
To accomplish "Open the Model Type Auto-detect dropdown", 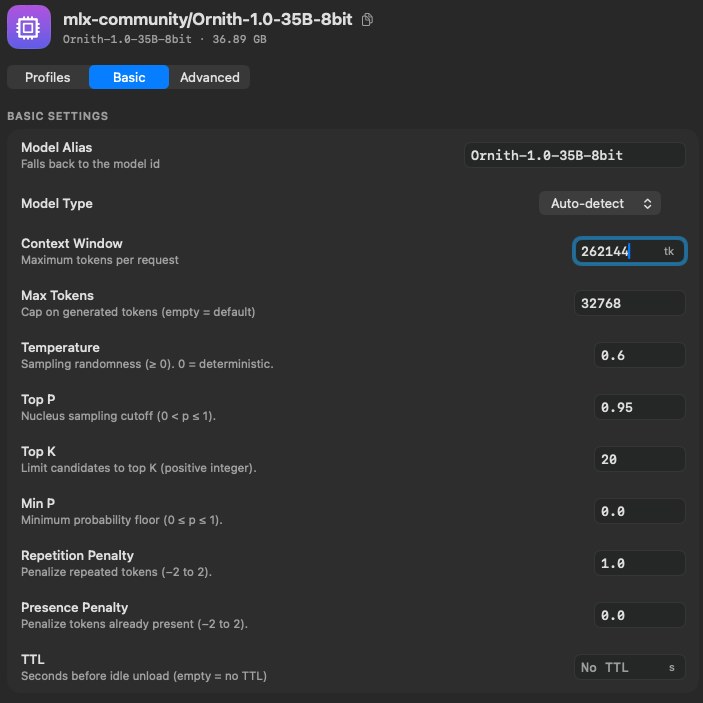I will [x=599, y=204].
